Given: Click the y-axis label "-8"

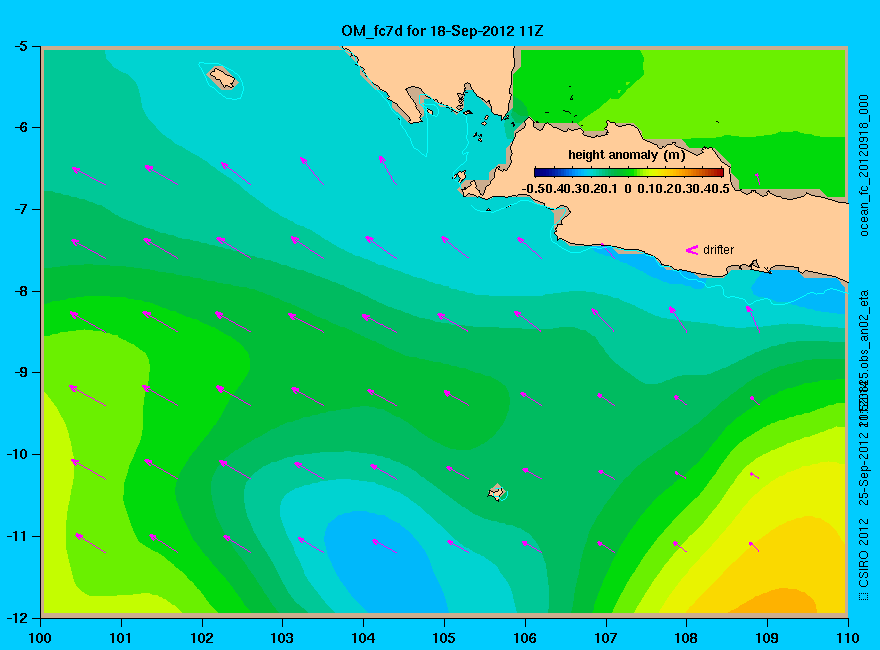Looking at the screenshot, I should 21,291.
